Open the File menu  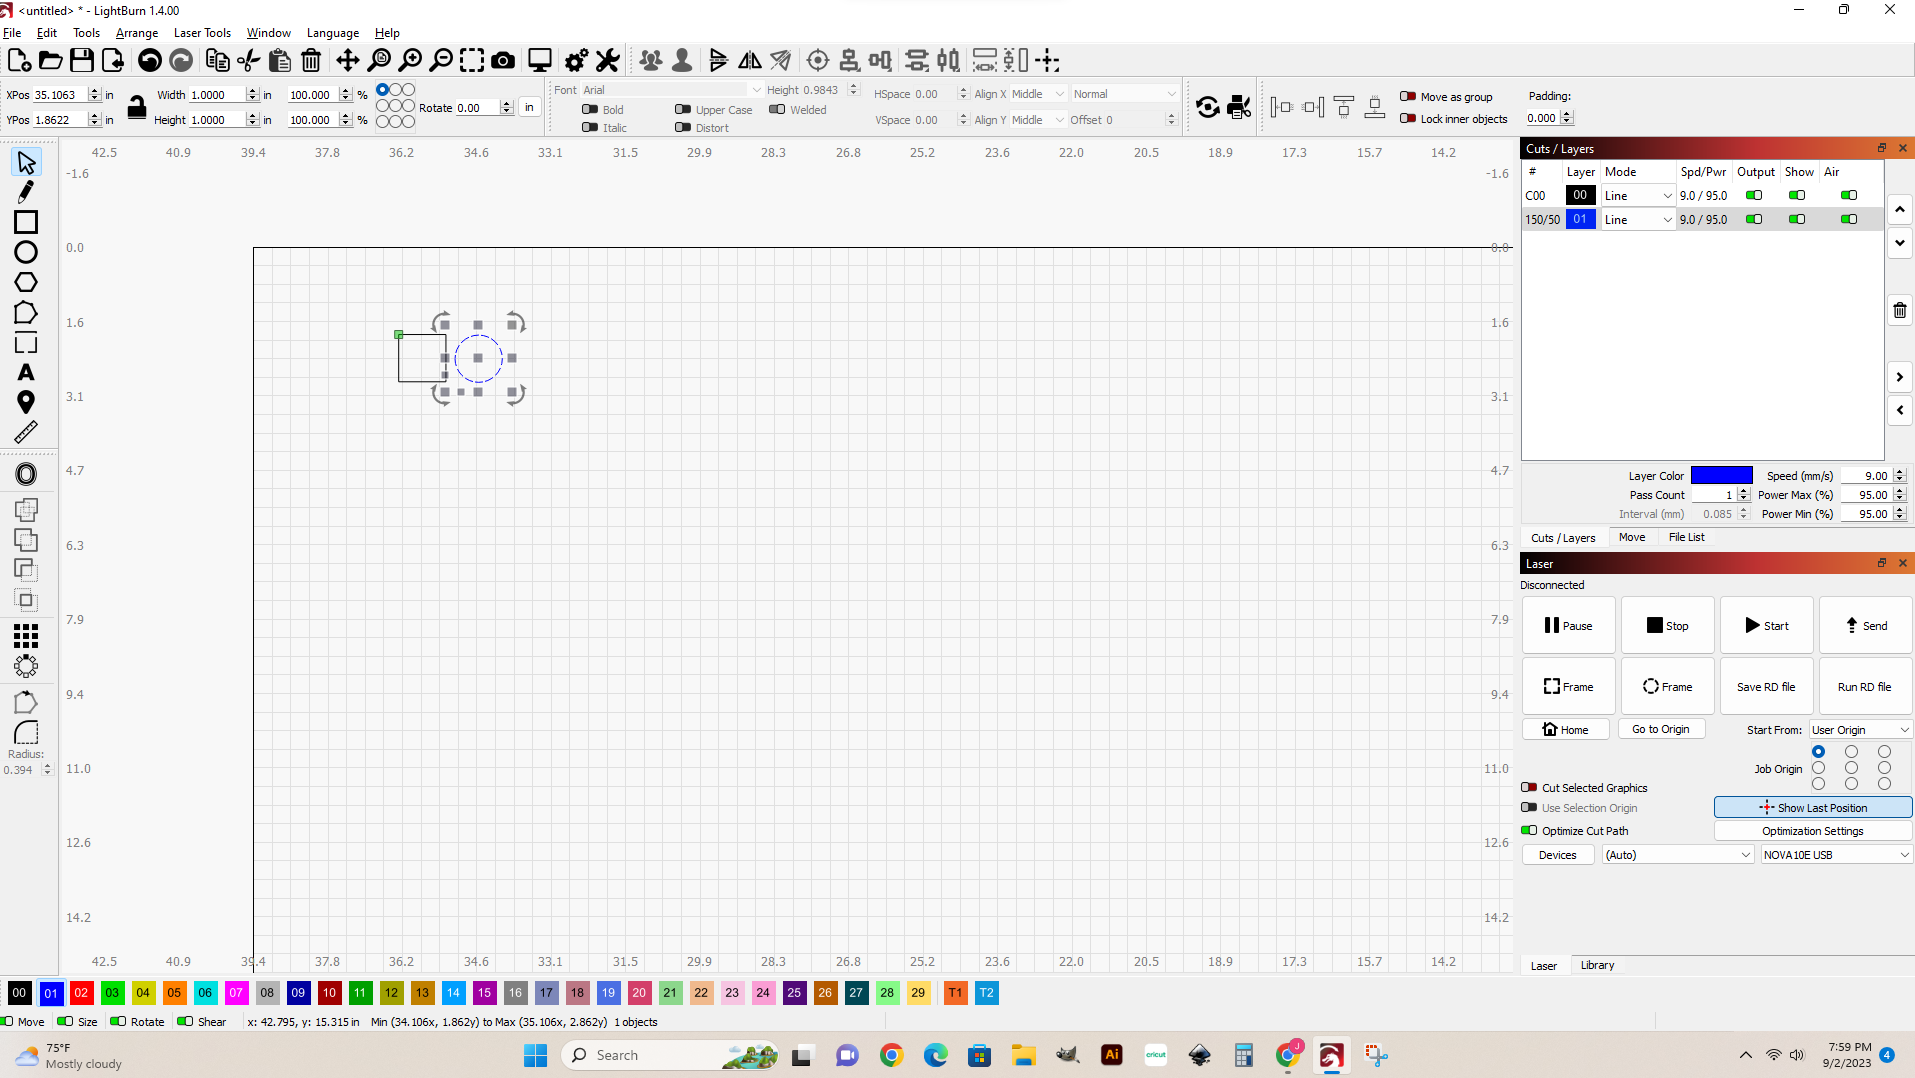click(12, 33)
